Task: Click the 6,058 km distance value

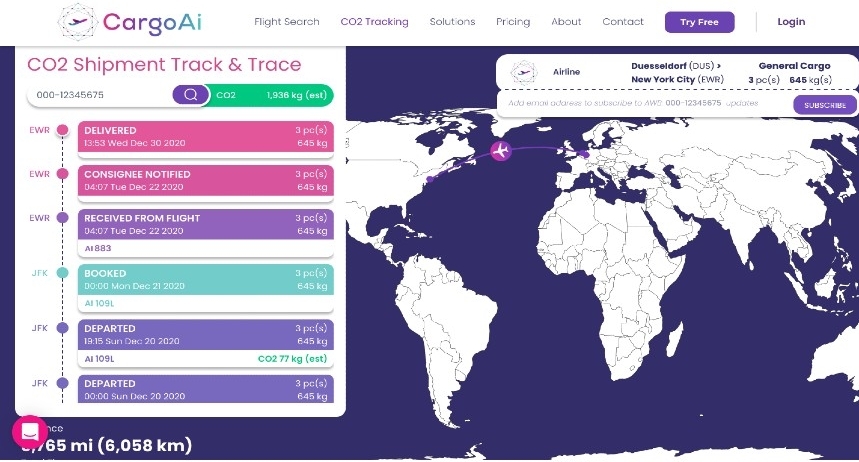Action: 145,445
